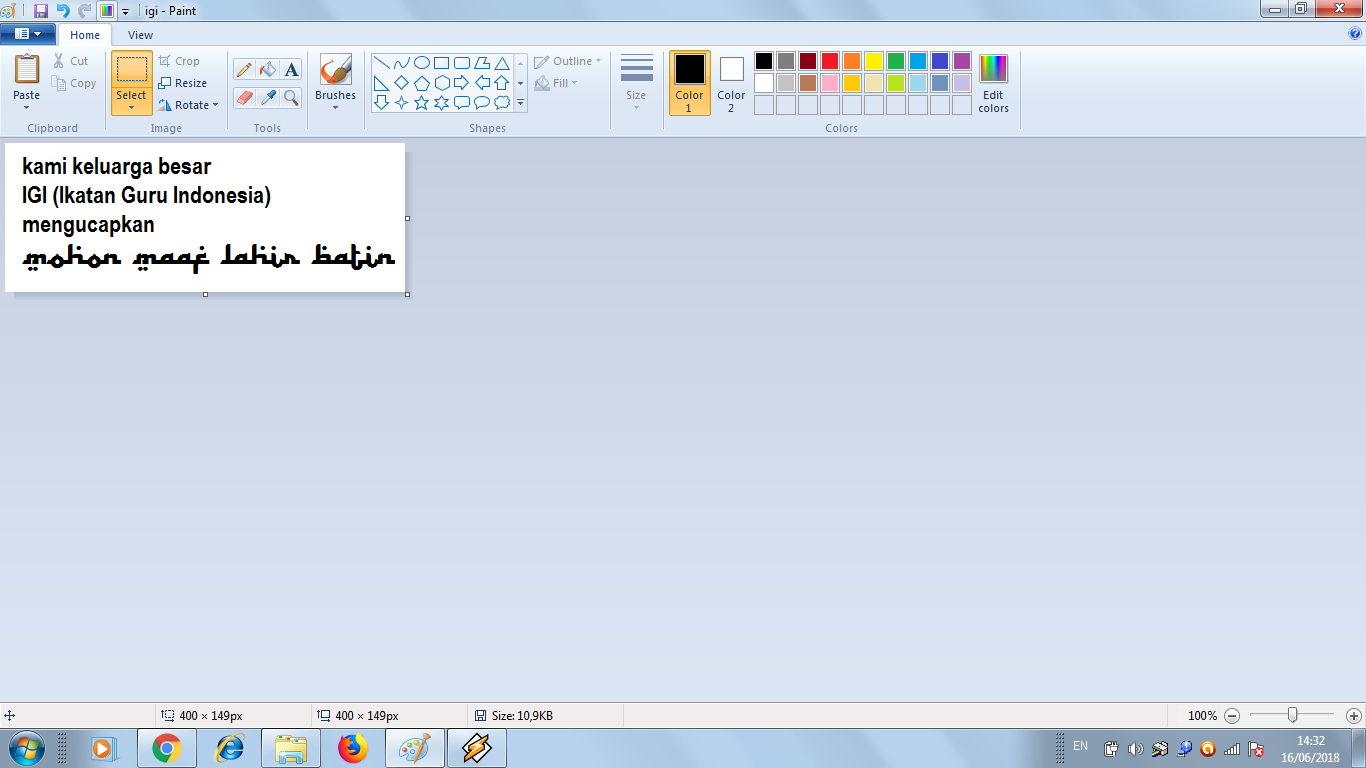Expand the Rotate dropdown
This screenshot has width=1366, height=768.
pos(215,105)
